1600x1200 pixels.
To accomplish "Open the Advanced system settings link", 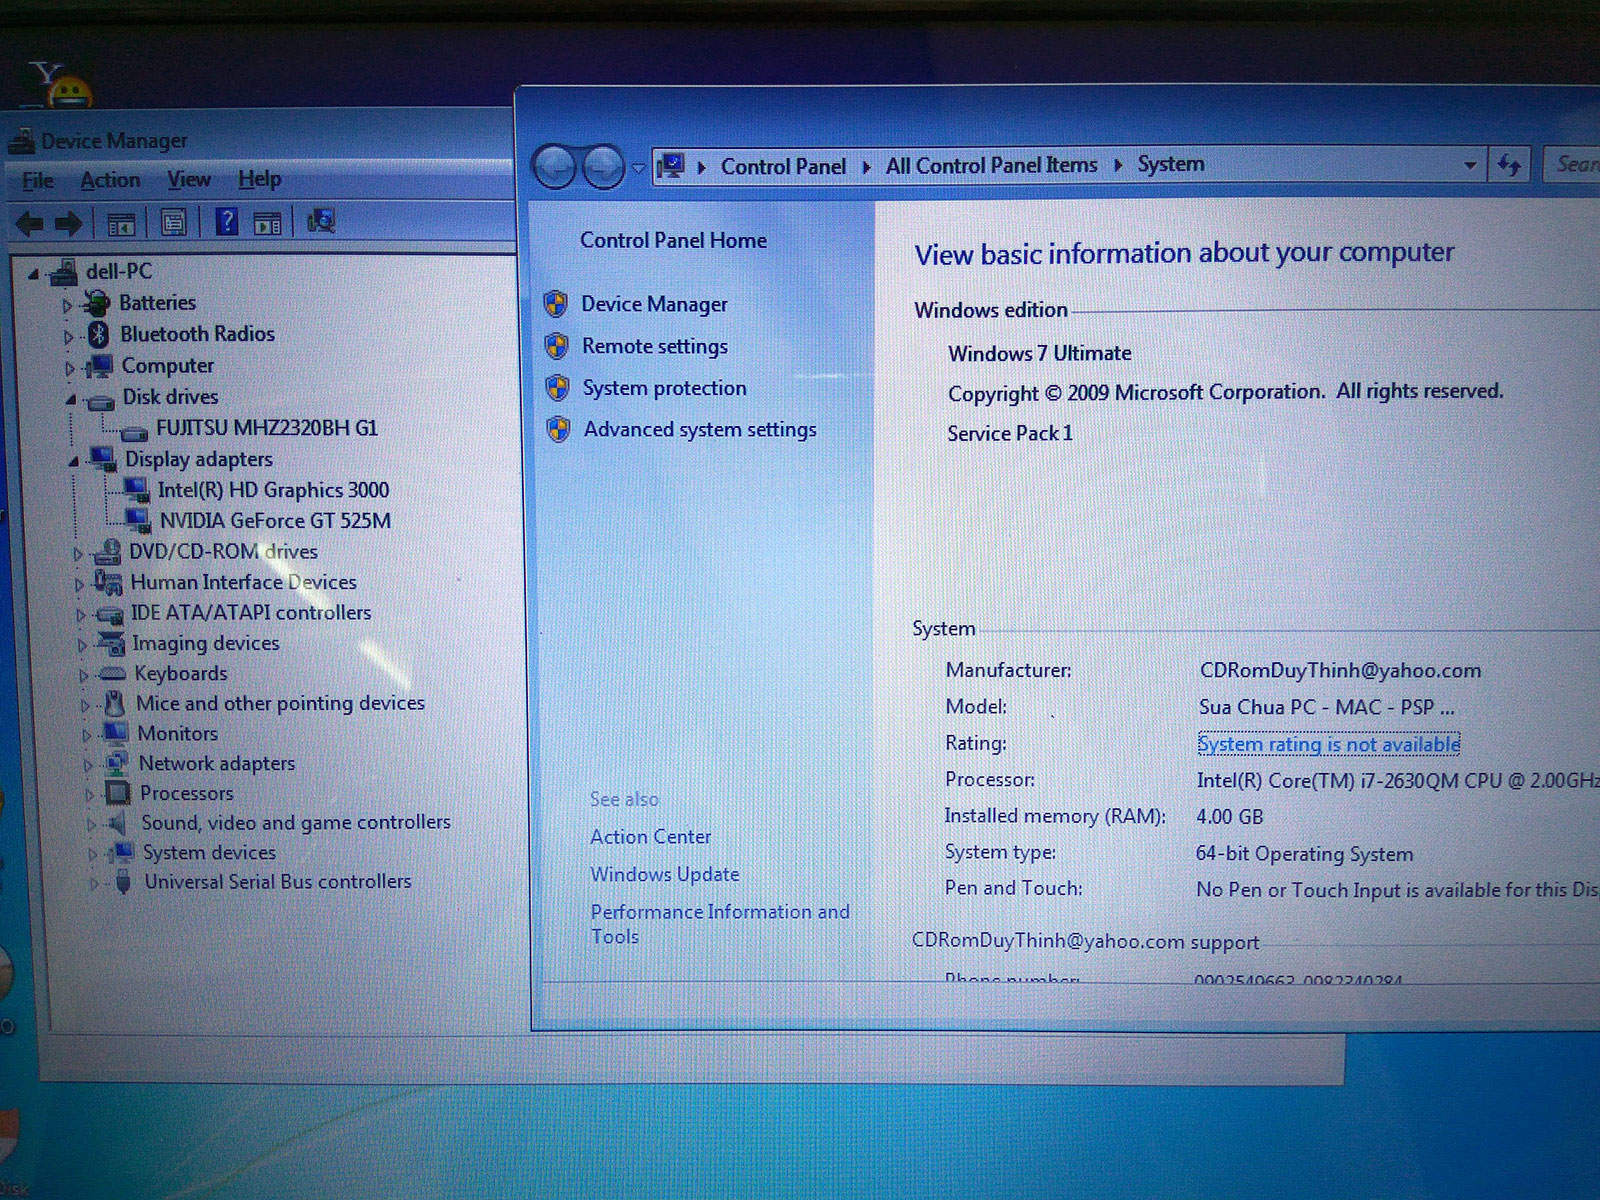I will [x=699, y=430].
